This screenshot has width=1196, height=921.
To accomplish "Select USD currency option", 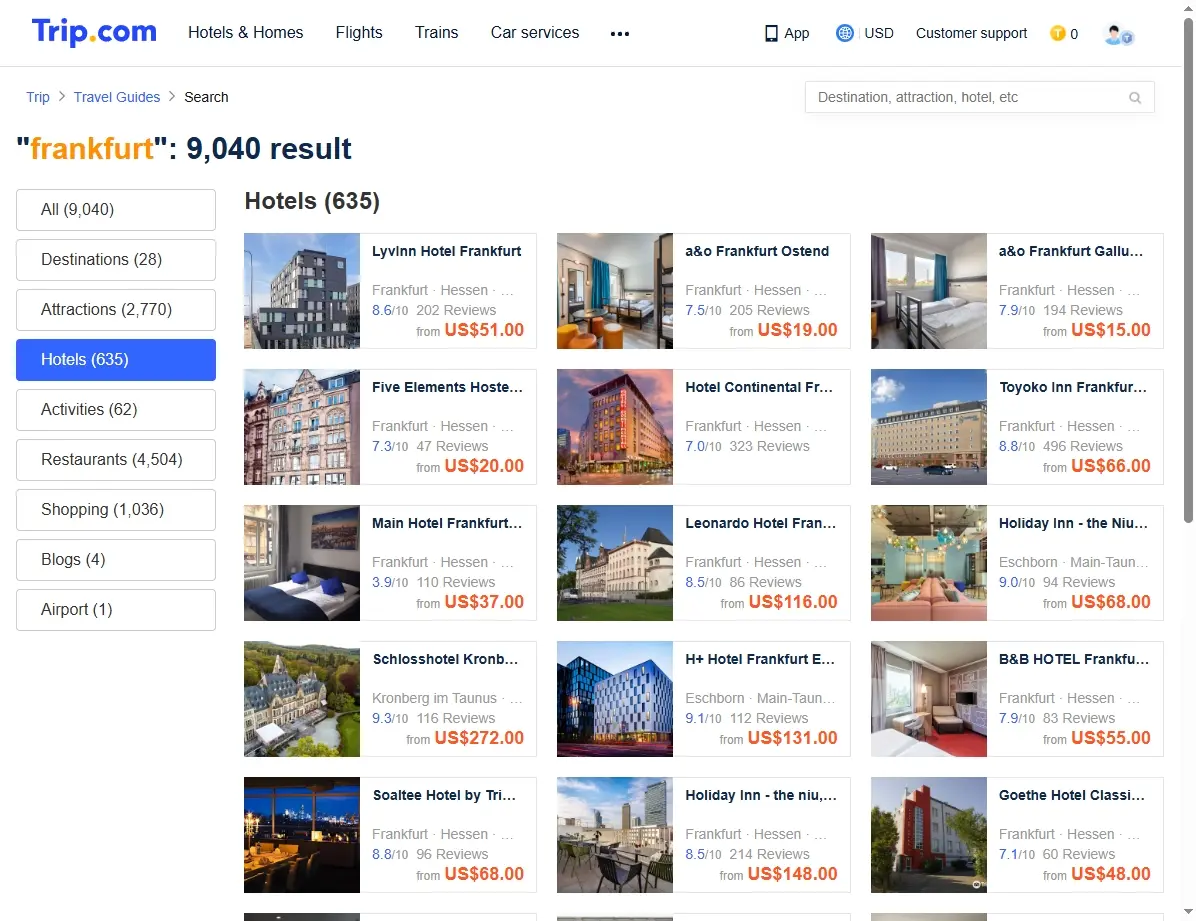I will [879, 33].
